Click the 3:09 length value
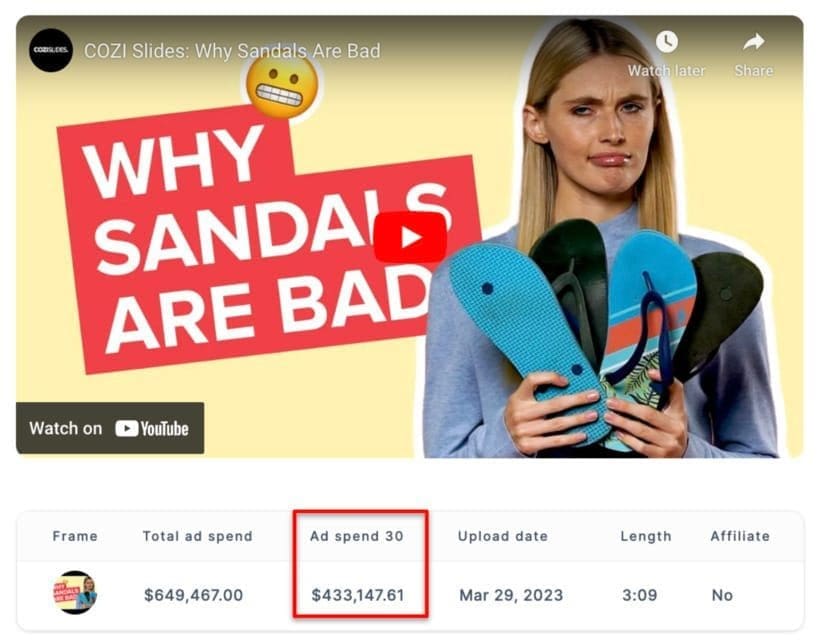This screenshot has width=820, height=643. click(x=640, y=595)
